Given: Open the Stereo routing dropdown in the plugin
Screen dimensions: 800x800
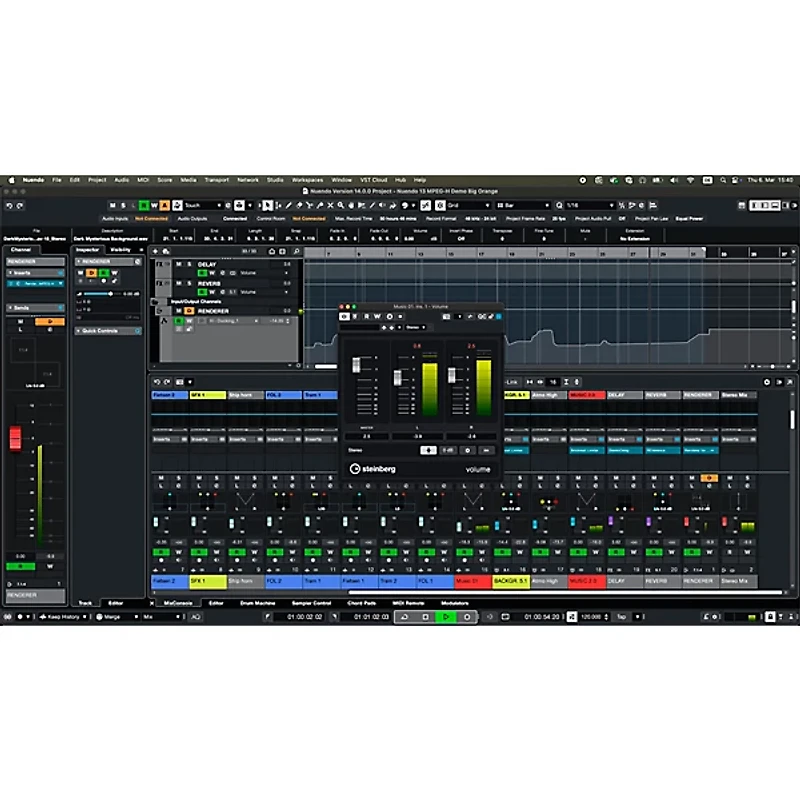Looking at the screenshot, I should (416, 328).
